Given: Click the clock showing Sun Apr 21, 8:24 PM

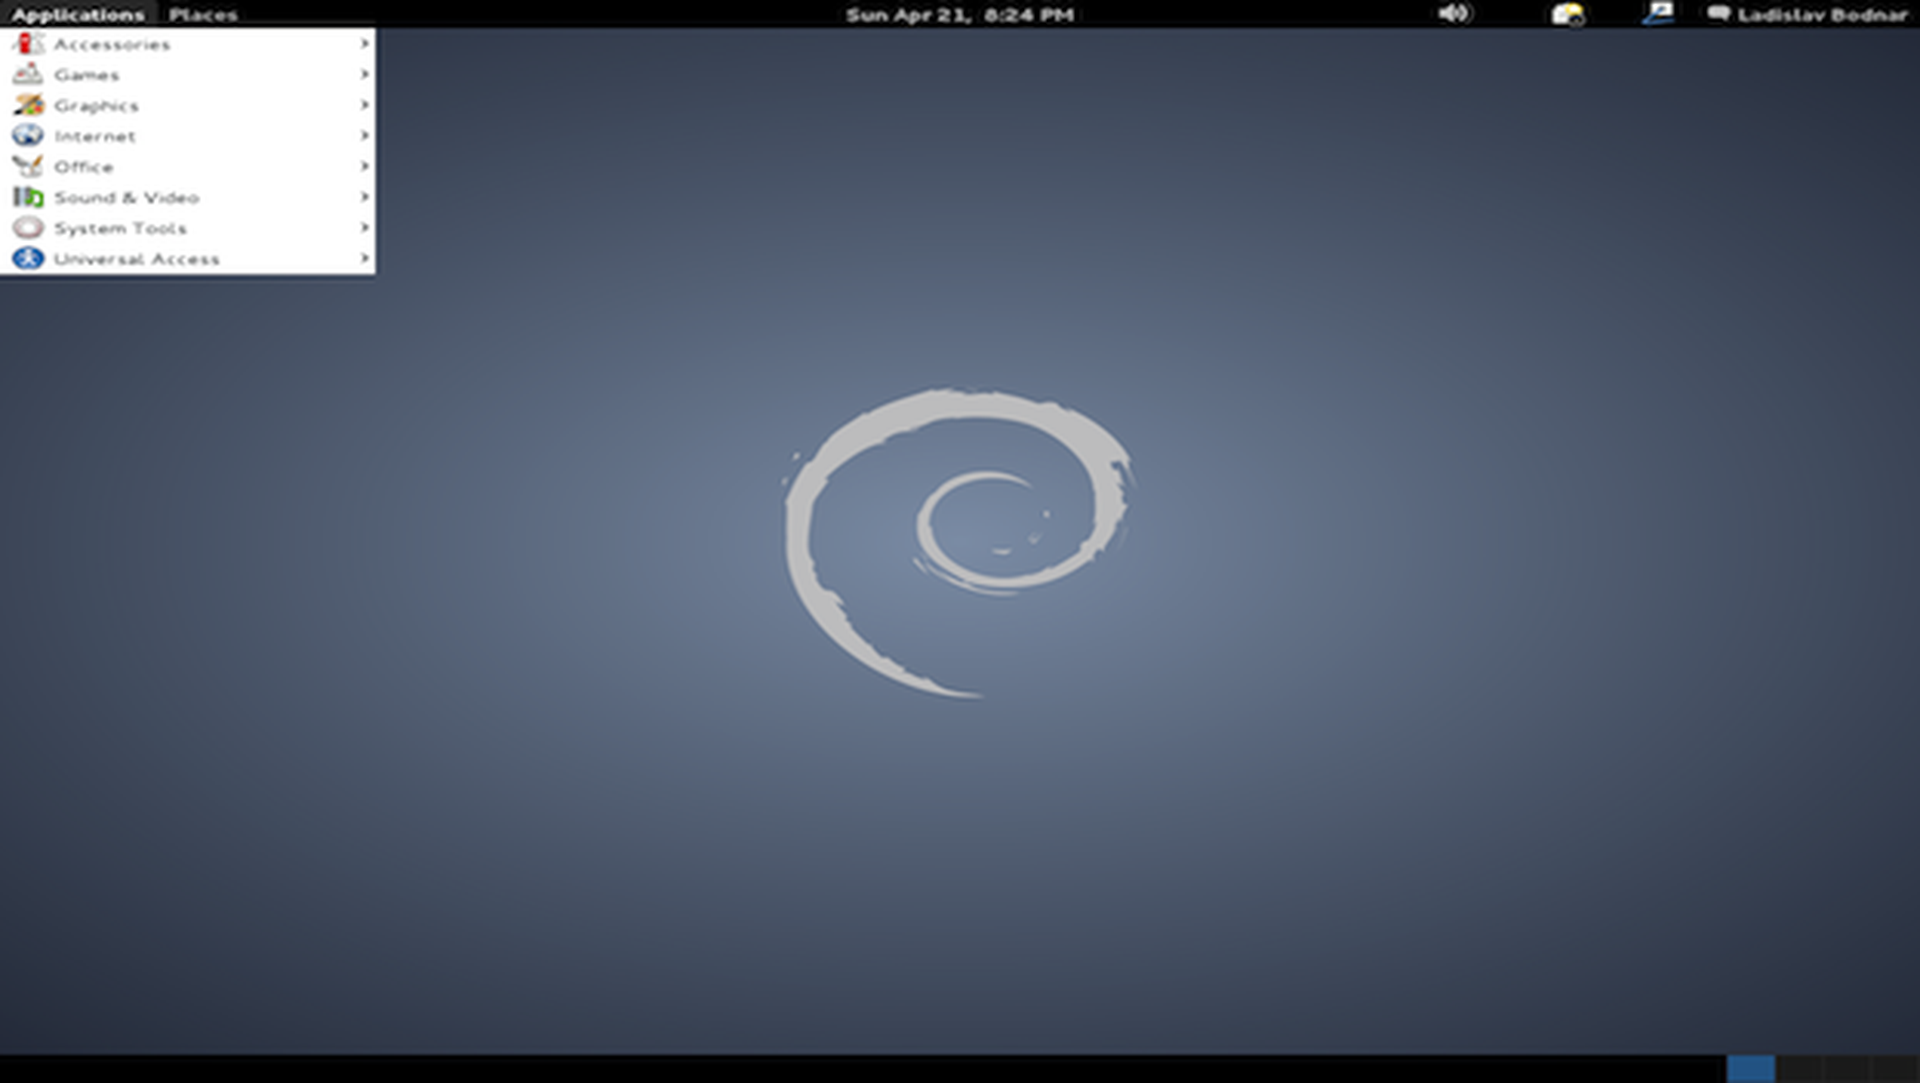Looking at the screenshot, I should (958, 14).
